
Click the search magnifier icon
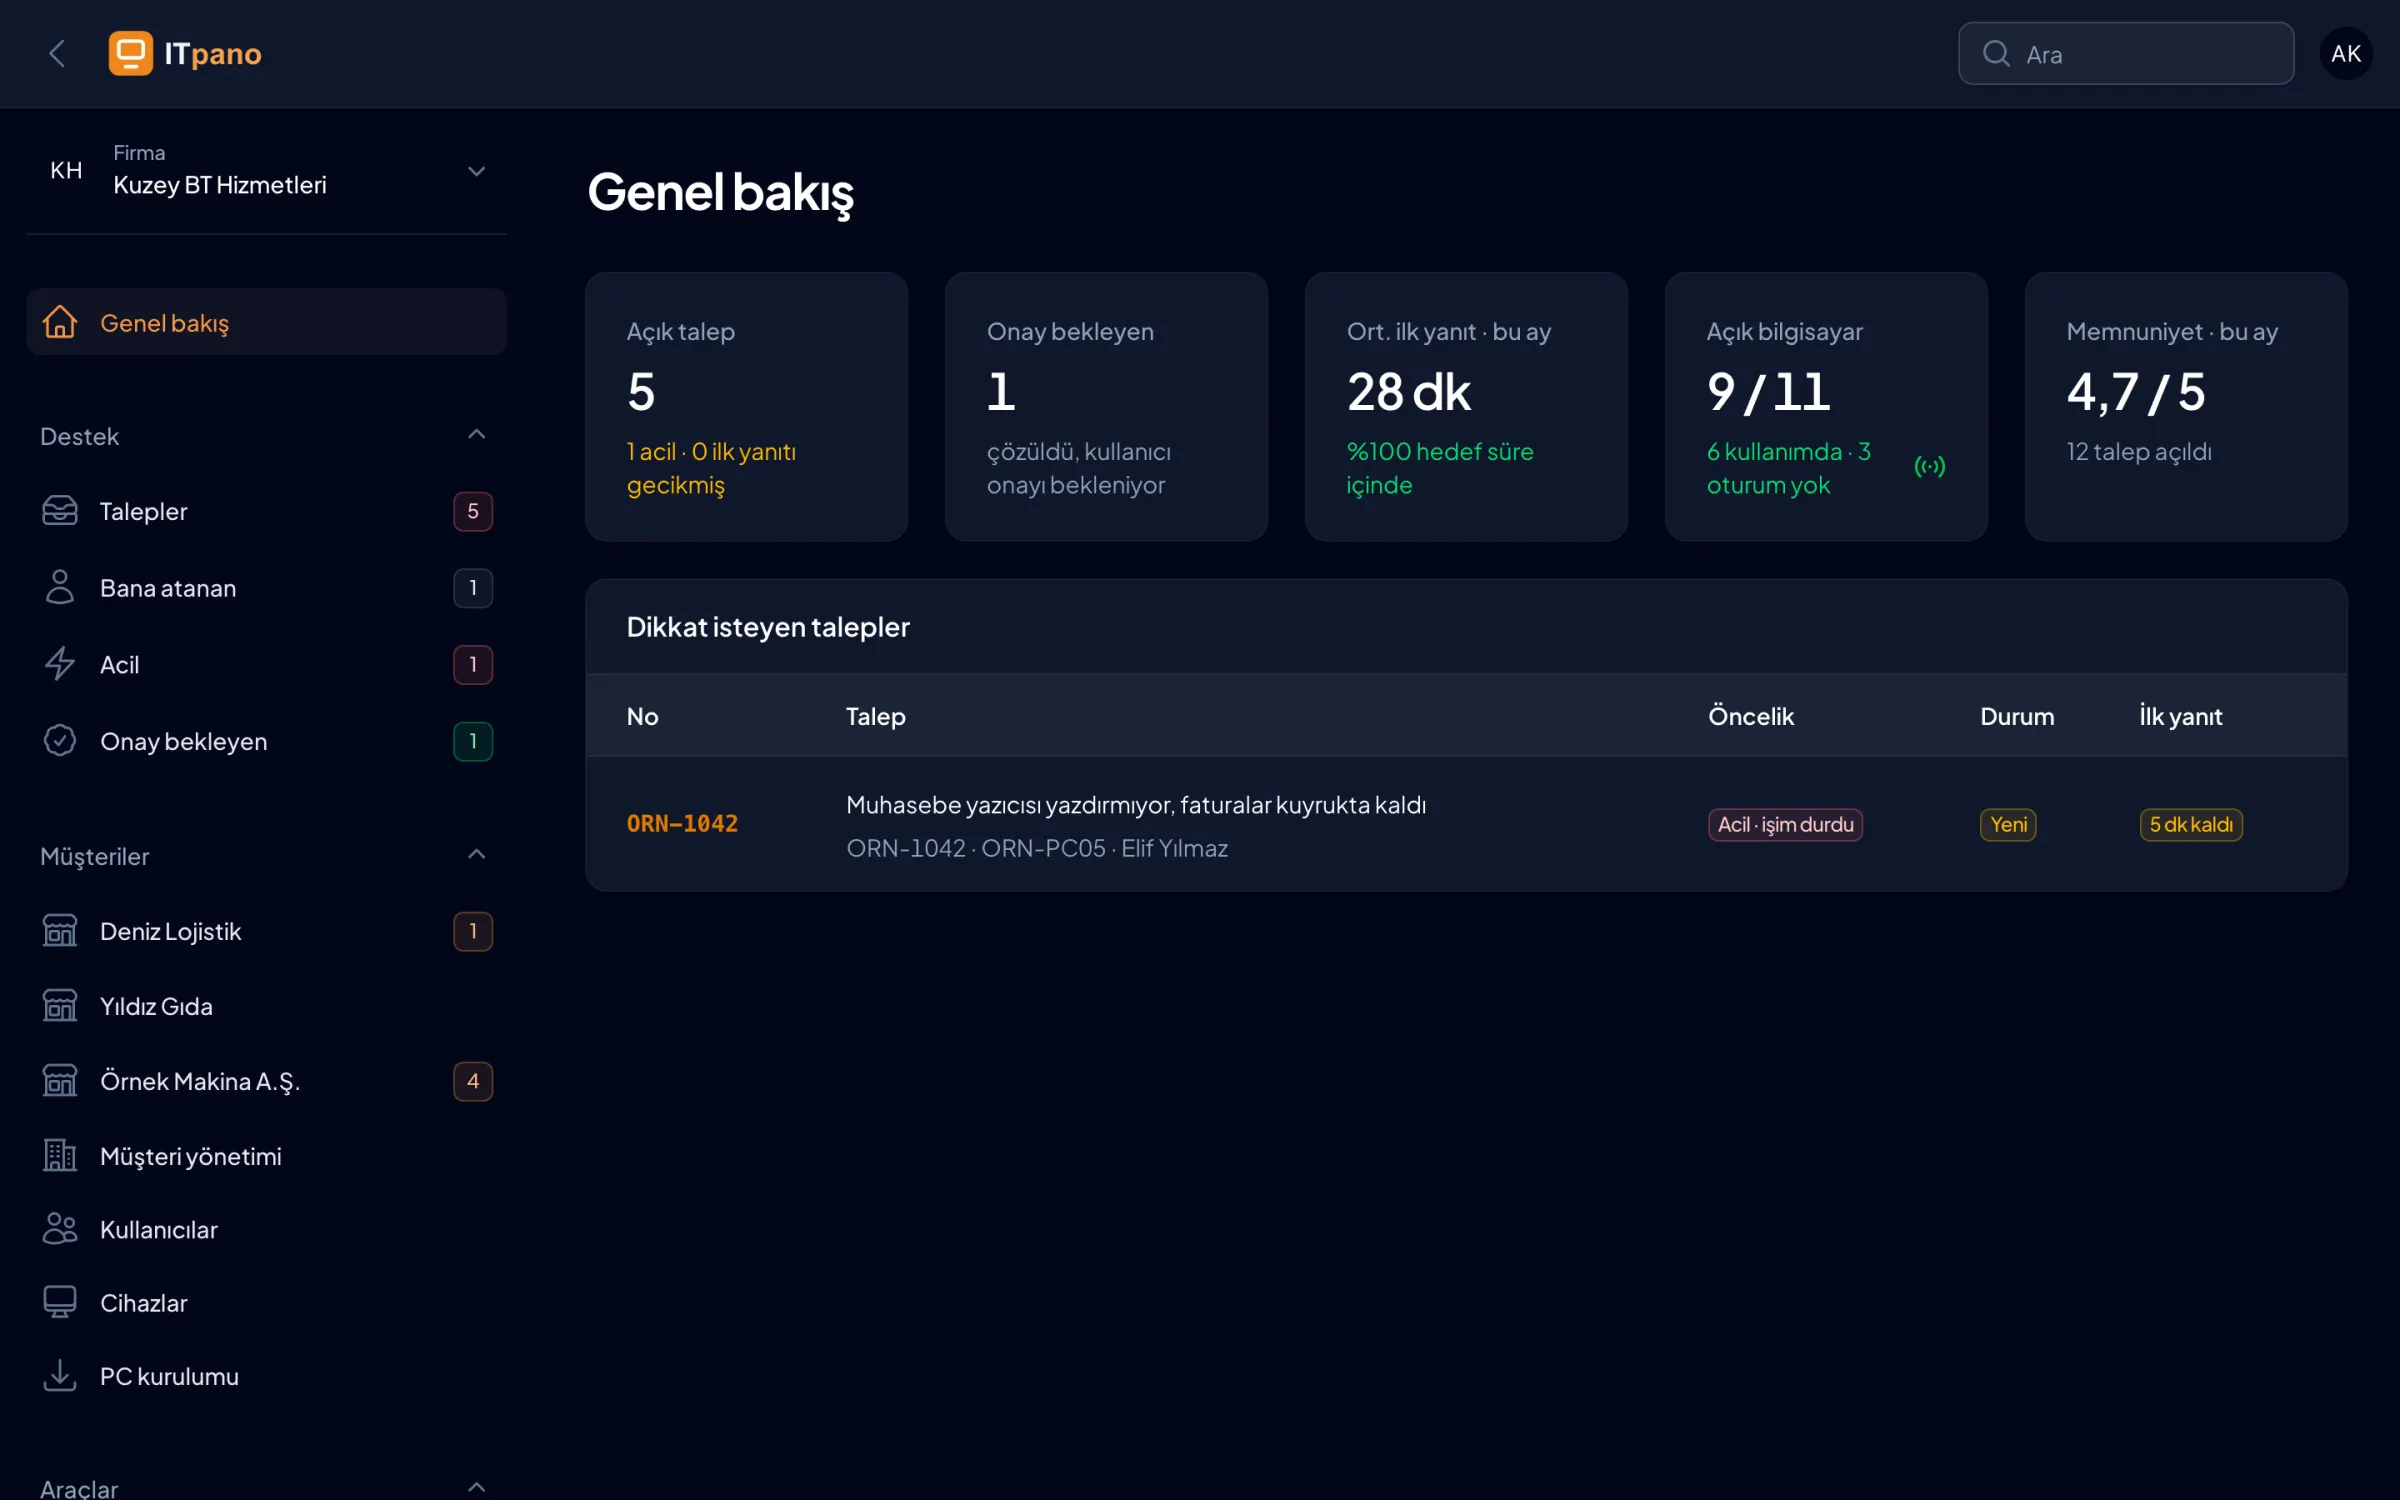(1996, 54)
